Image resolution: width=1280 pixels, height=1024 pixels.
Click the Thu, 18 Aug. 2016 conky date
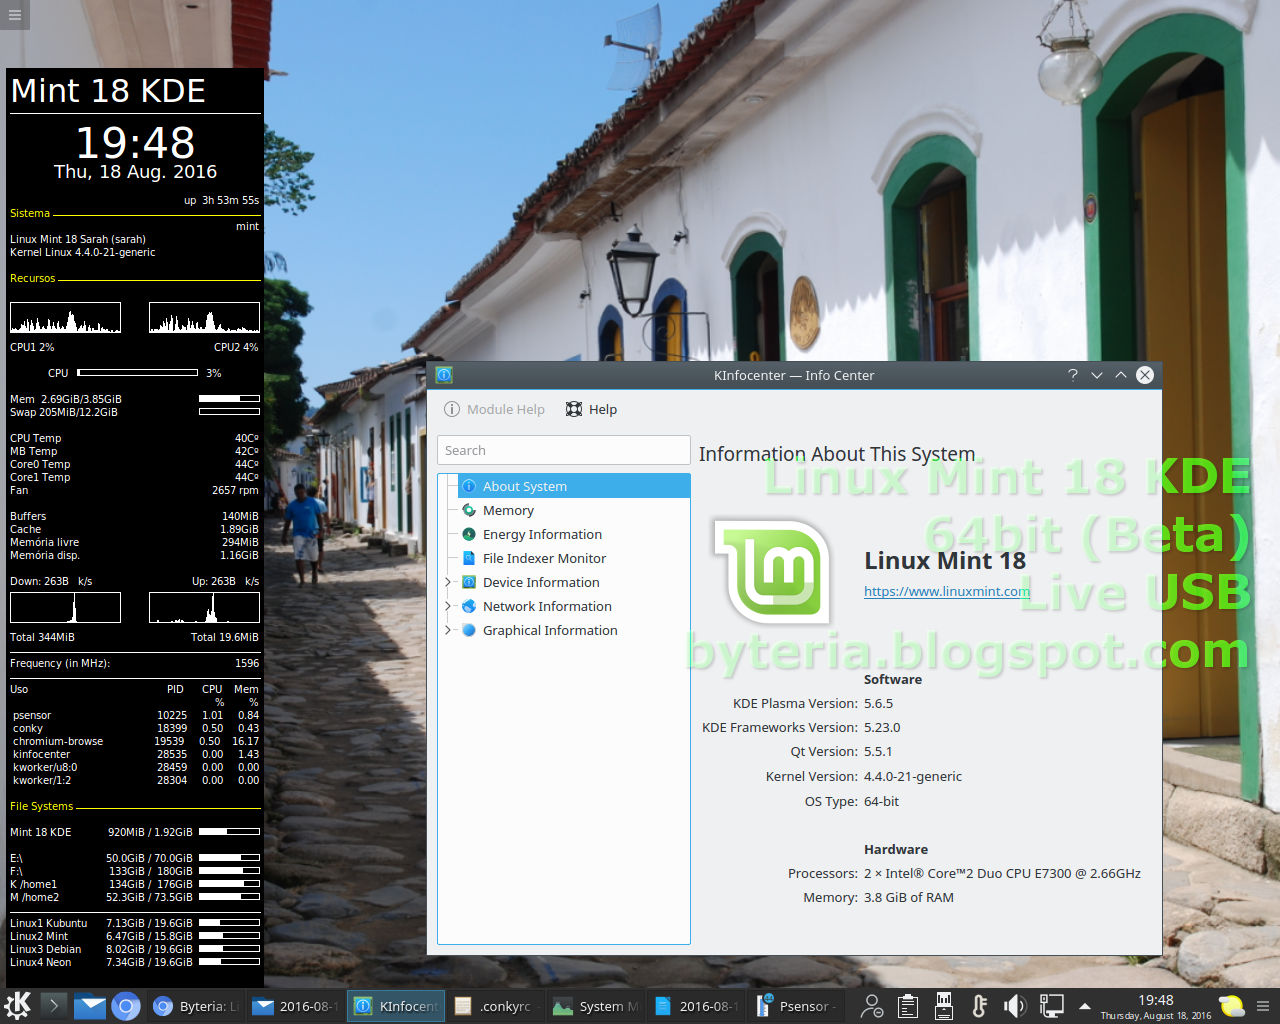135,171
